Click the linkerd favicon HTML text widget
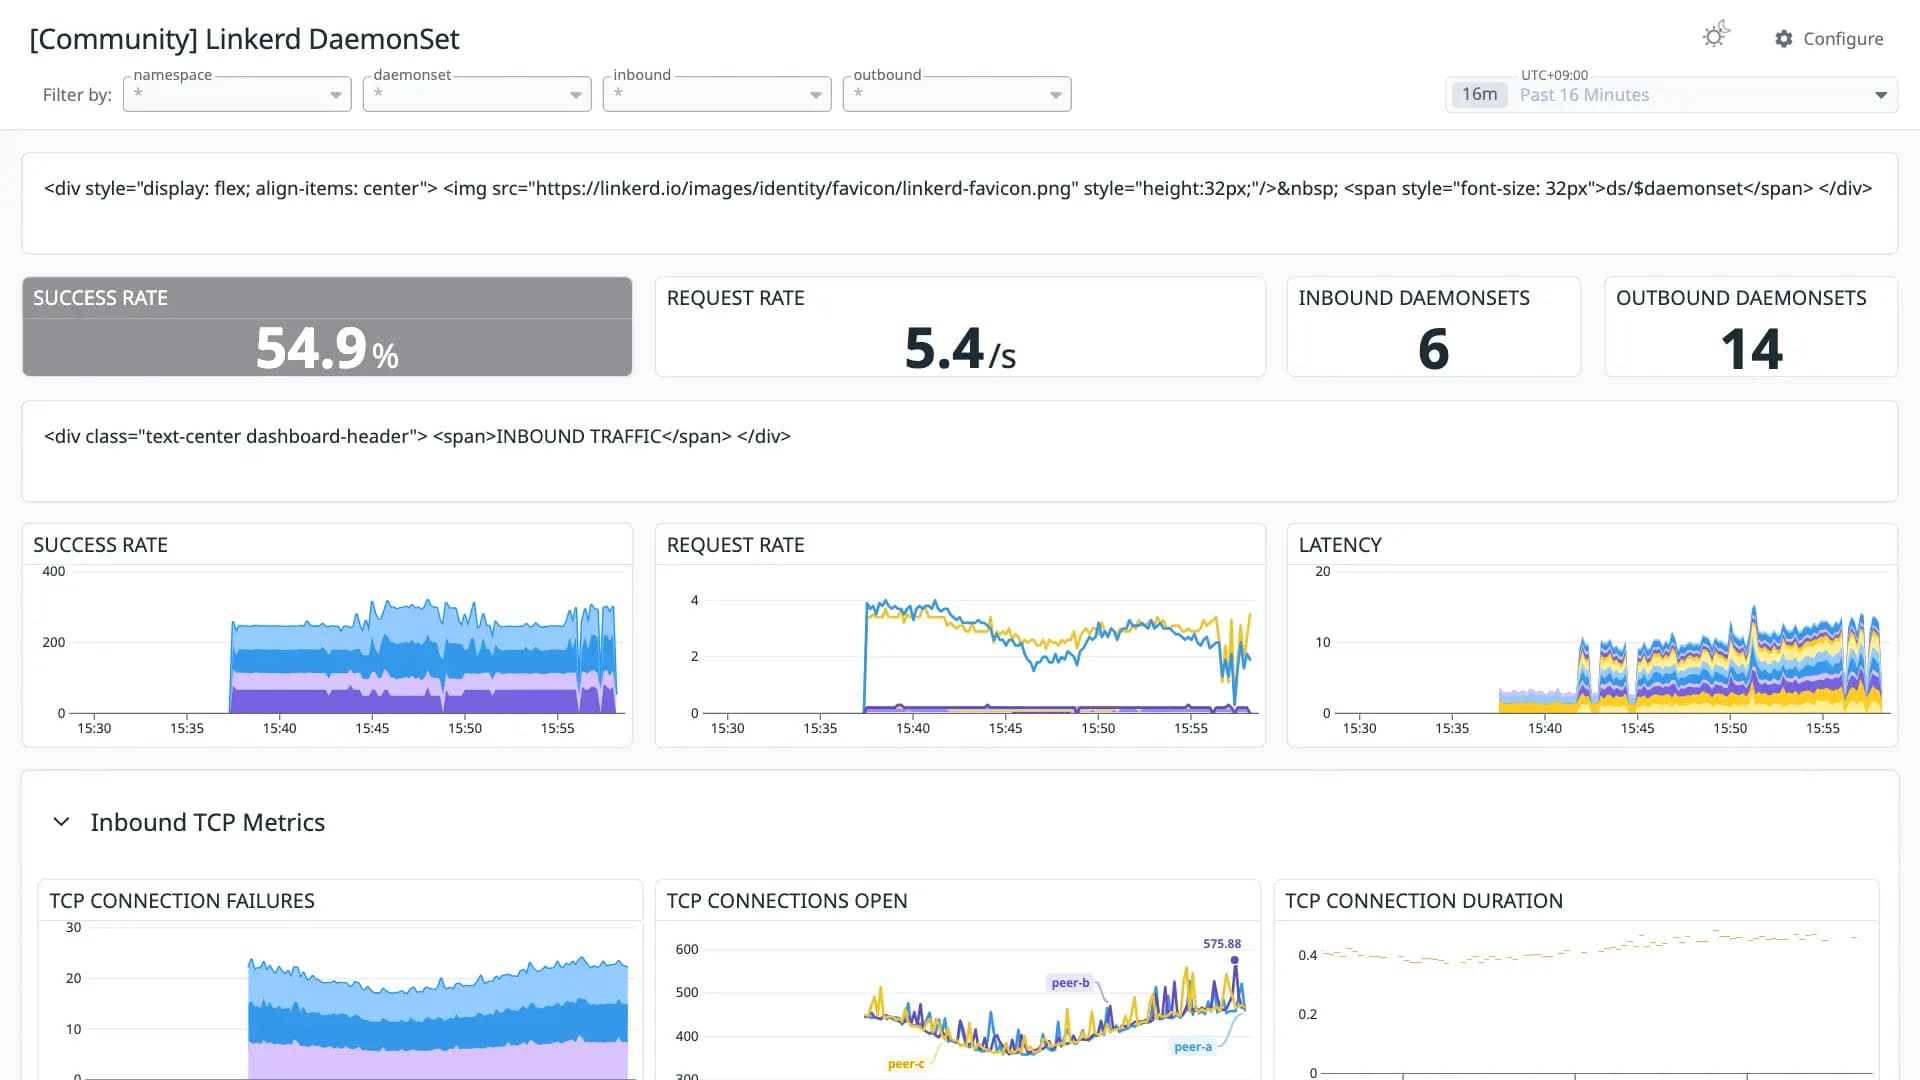 [960, 203]
